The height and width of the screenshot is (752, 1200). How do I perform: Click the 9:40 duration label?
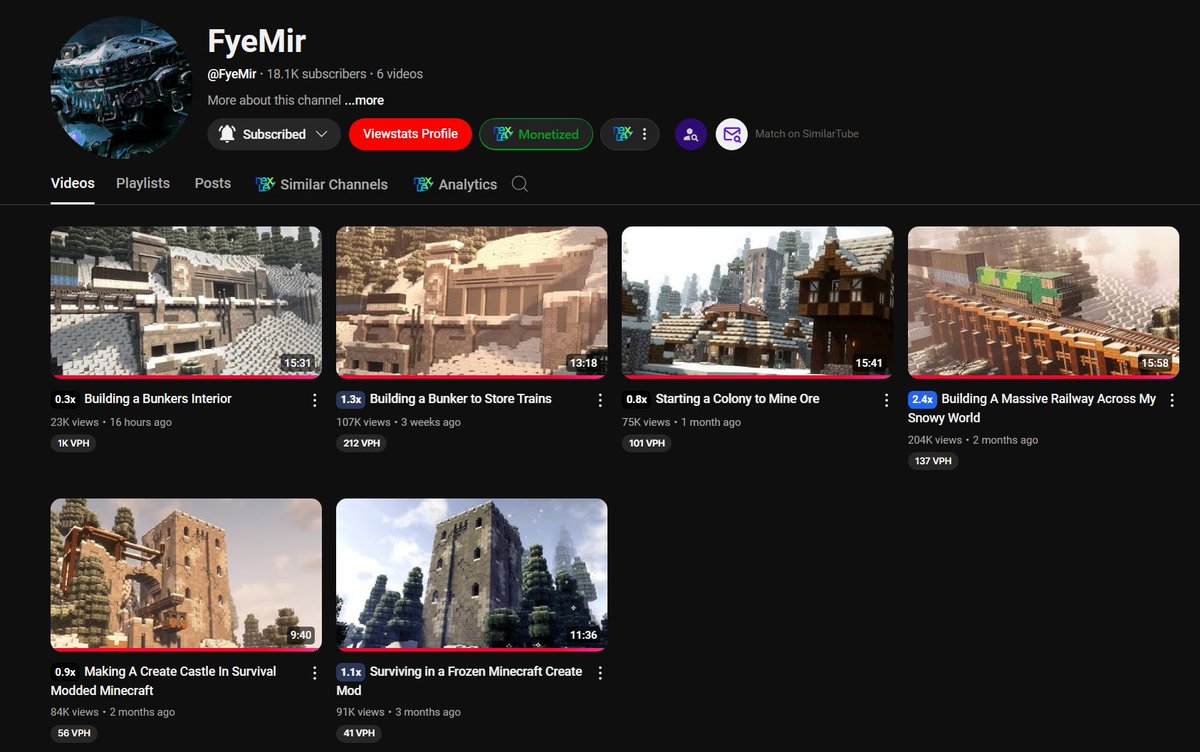(x=301, y=635)
